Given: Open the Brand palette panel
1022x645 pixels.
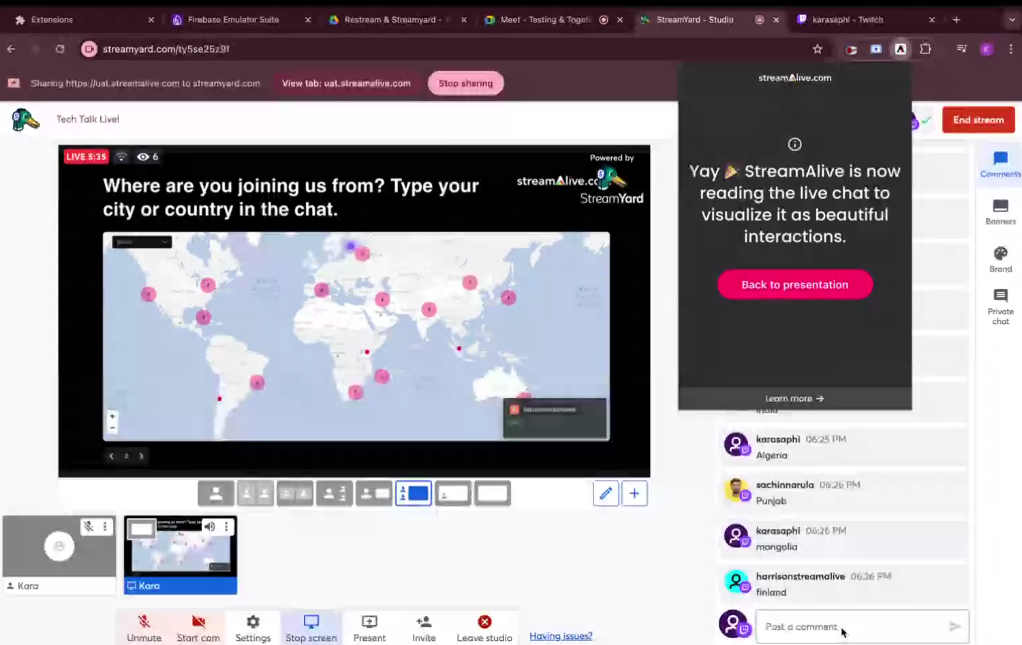Looking at the screenshot, I should (x=1000, y=259).
